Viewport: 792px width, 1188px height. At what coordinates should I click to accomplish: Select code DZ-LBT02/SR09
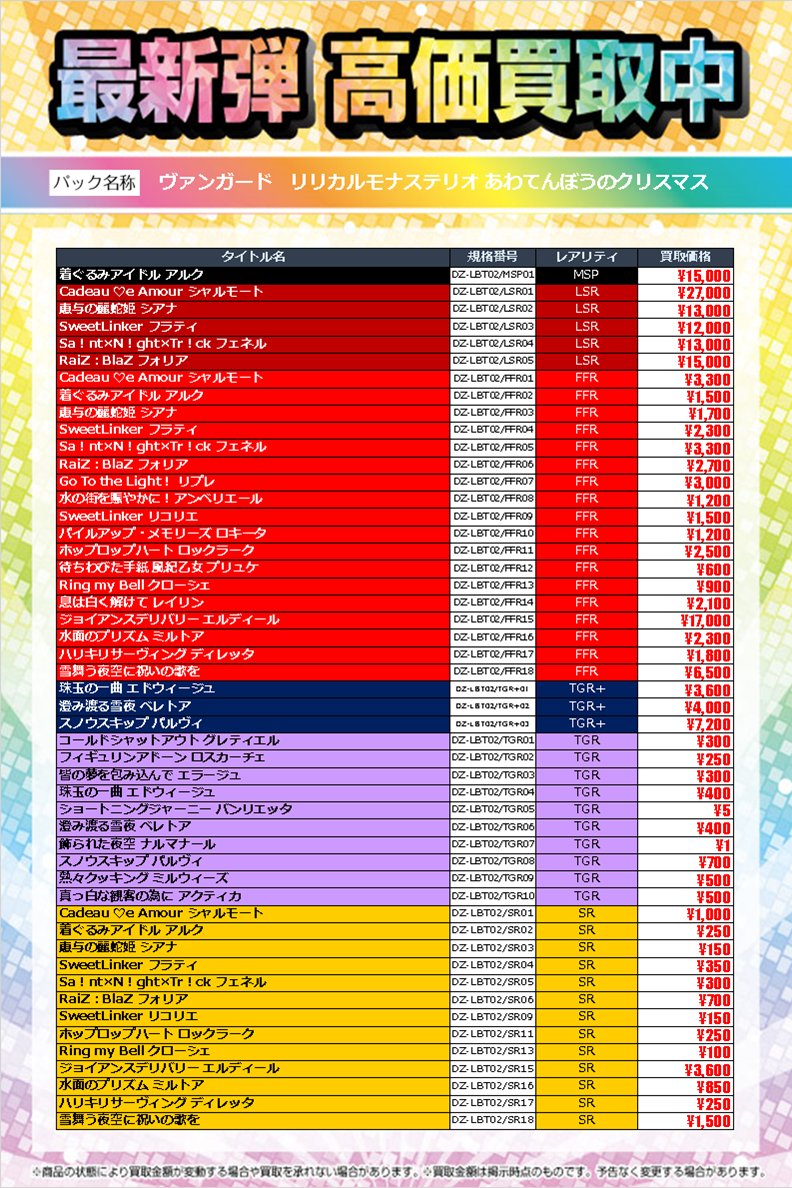click(493, 1016)
